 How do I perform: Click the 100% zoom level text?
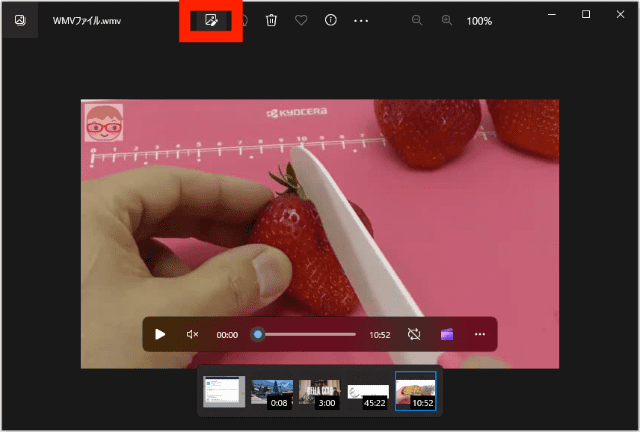480,21
